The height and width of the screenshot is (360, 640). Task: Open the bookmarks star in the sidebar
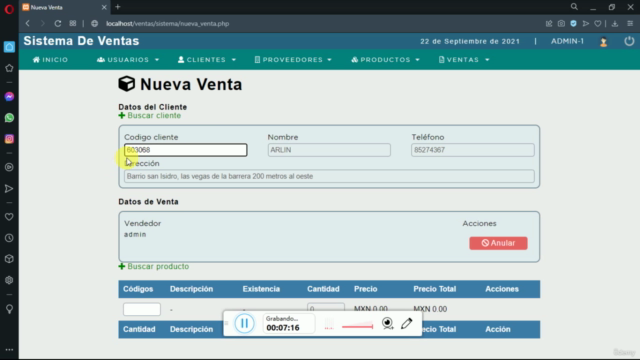pyautogui.click(x=9, y=68)
